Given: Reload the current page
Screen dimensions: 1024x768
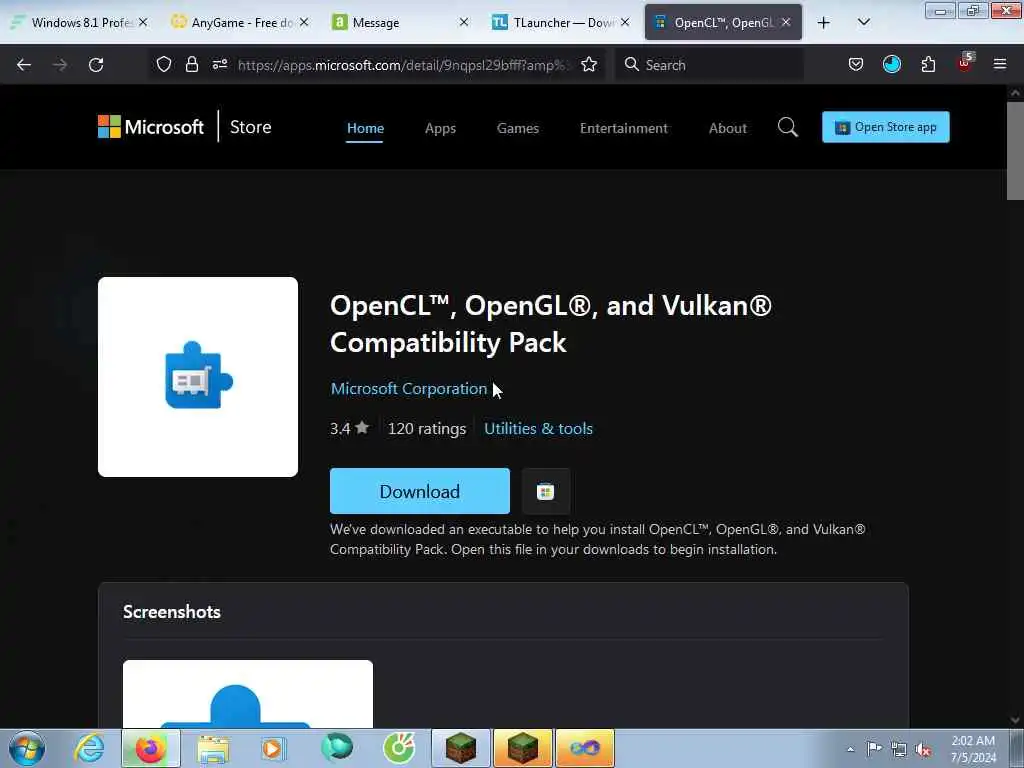Looking at the screenshot, I should [96, 65].
